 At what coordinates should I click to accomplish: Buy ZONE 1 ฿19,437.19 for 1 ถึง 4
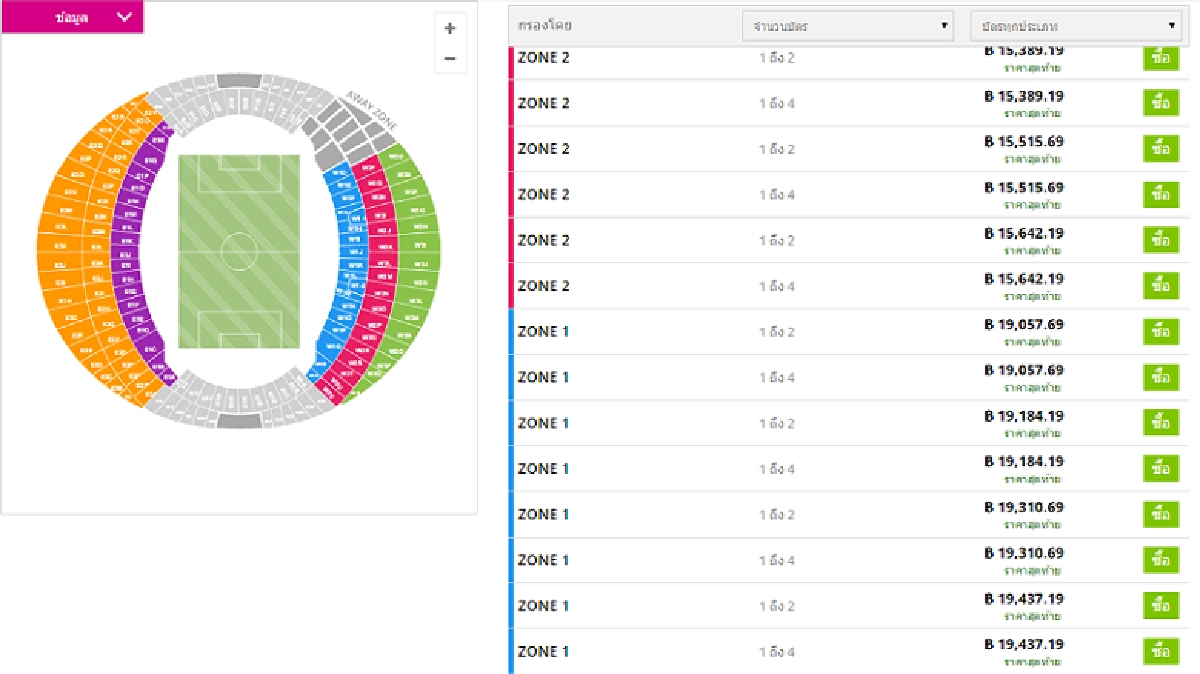point(1160,652)
